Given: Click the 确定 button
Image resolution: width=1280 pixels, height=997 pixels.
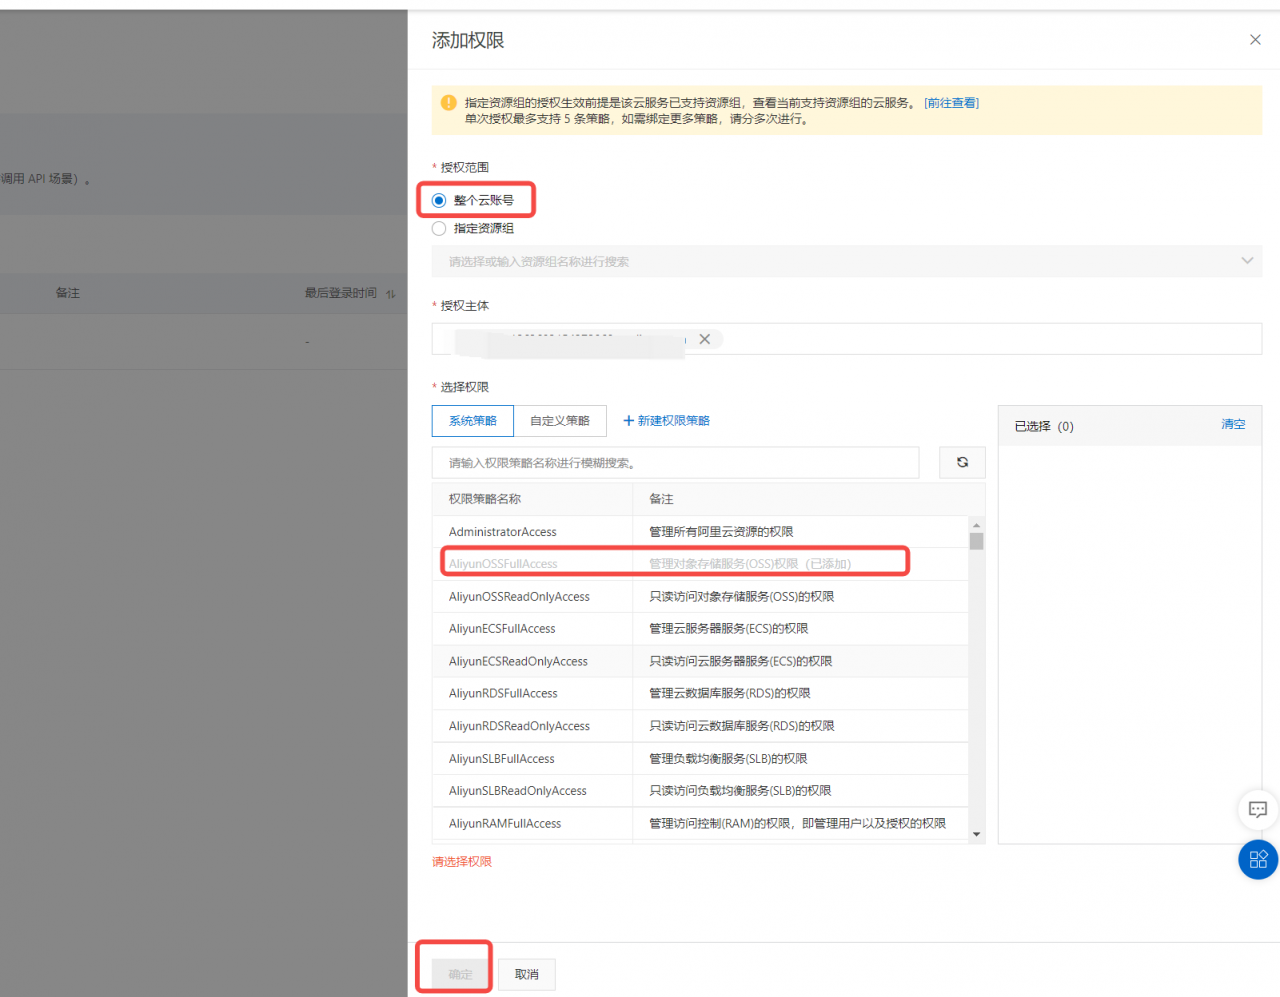Looking at the screenshot, I should pos(461,974).
